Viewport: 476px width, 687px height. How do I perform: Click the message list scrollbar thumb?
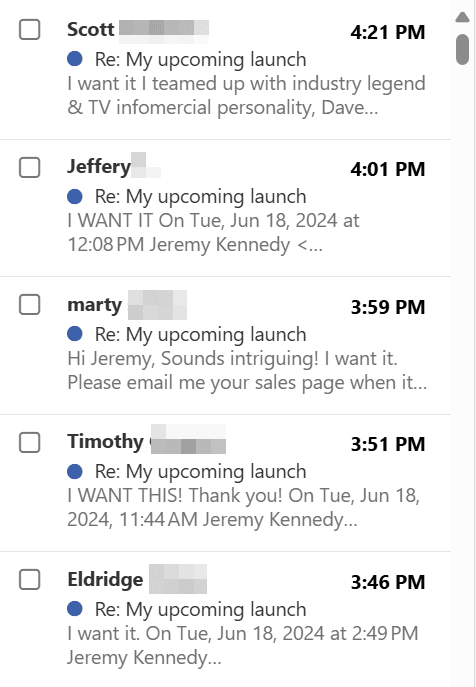[462, 49]
